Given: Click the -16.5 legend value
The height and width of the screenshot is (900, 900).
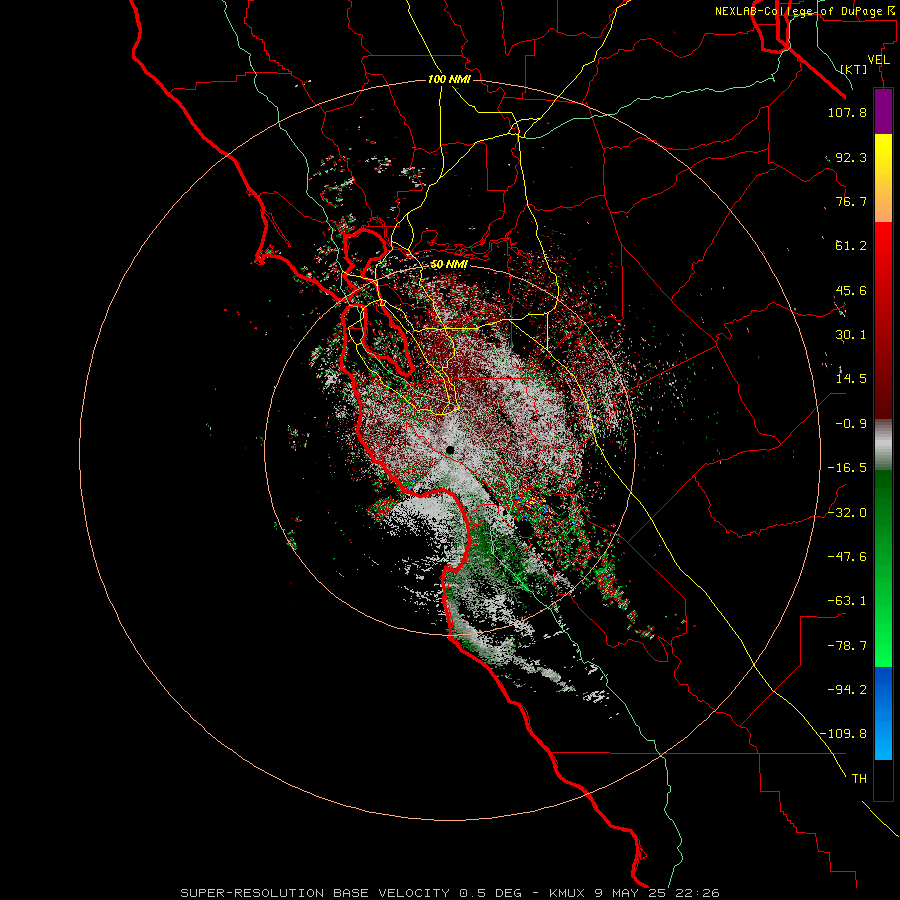Looking at the screenshot, I should [847, 468].
